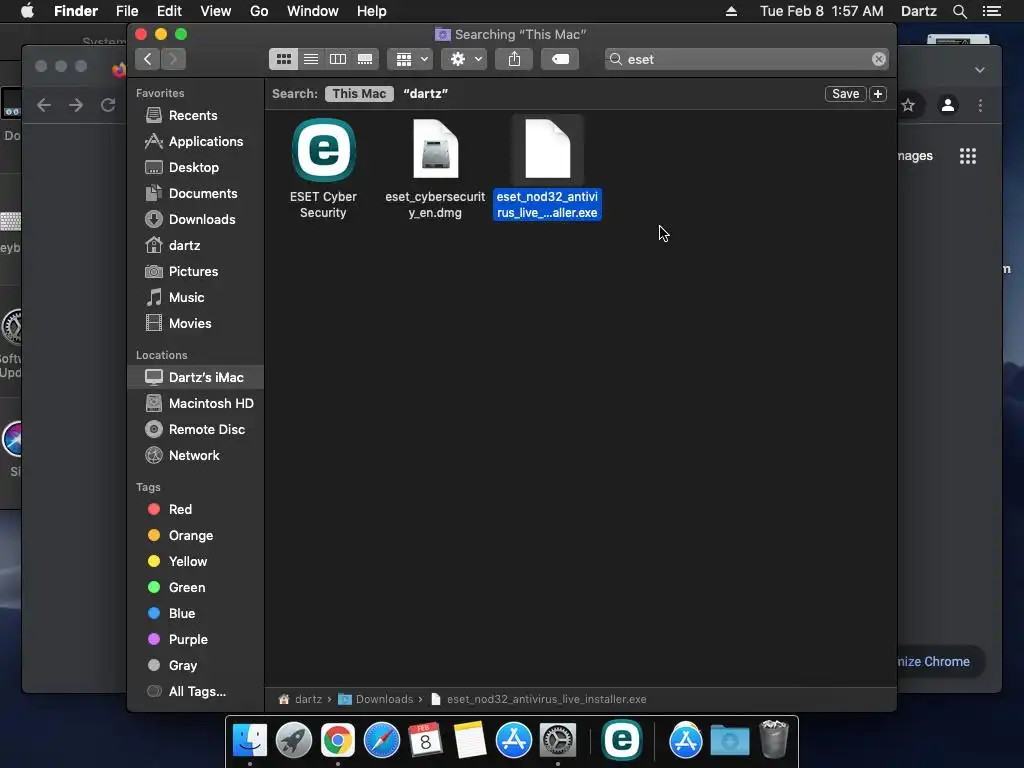
Task: Click the Share toolbar button
Action: point(515,59)
